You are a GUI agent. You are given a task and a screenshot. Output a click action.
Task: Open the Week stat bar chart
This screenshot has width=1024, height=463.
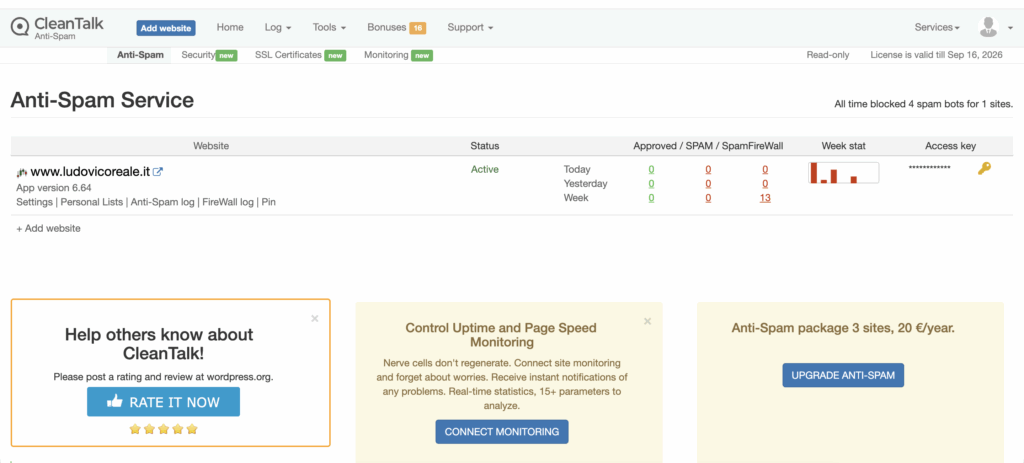click(843, 172)
